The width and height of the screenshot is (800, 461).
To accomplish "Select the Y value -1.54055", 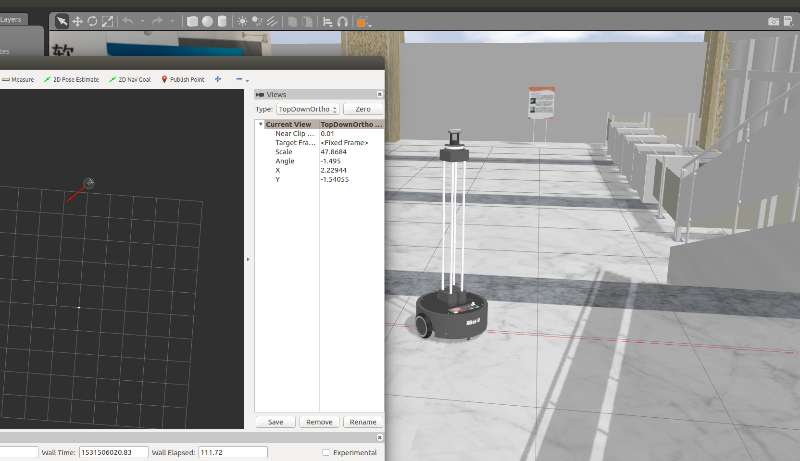I will pos(335,180).
